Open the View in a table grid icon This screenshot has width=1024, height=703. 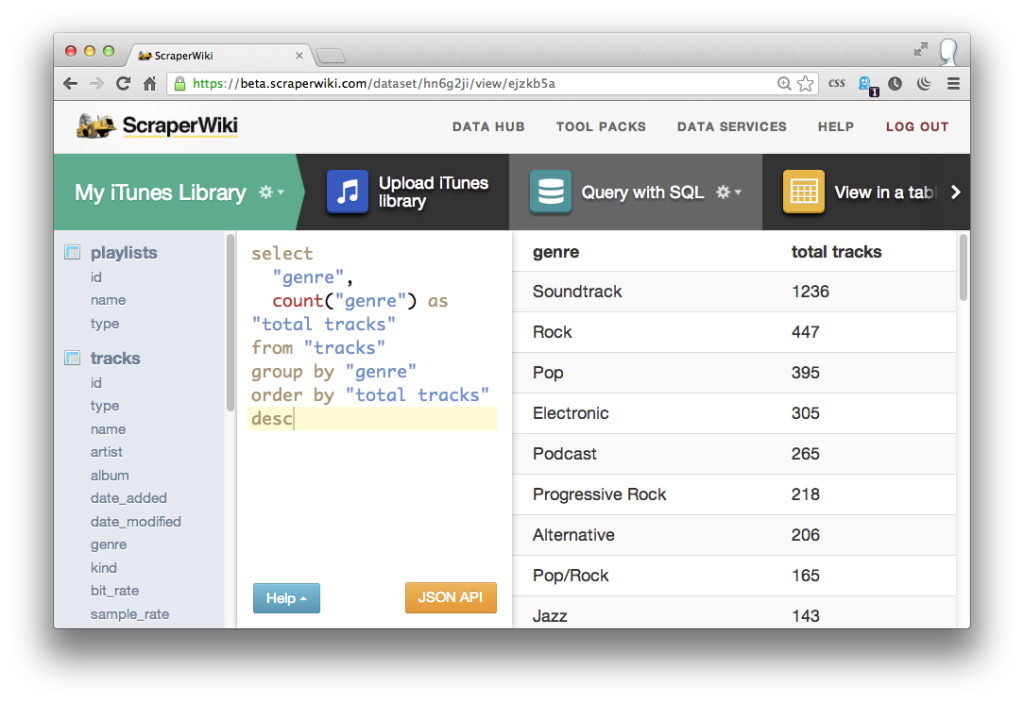[803, 191]
